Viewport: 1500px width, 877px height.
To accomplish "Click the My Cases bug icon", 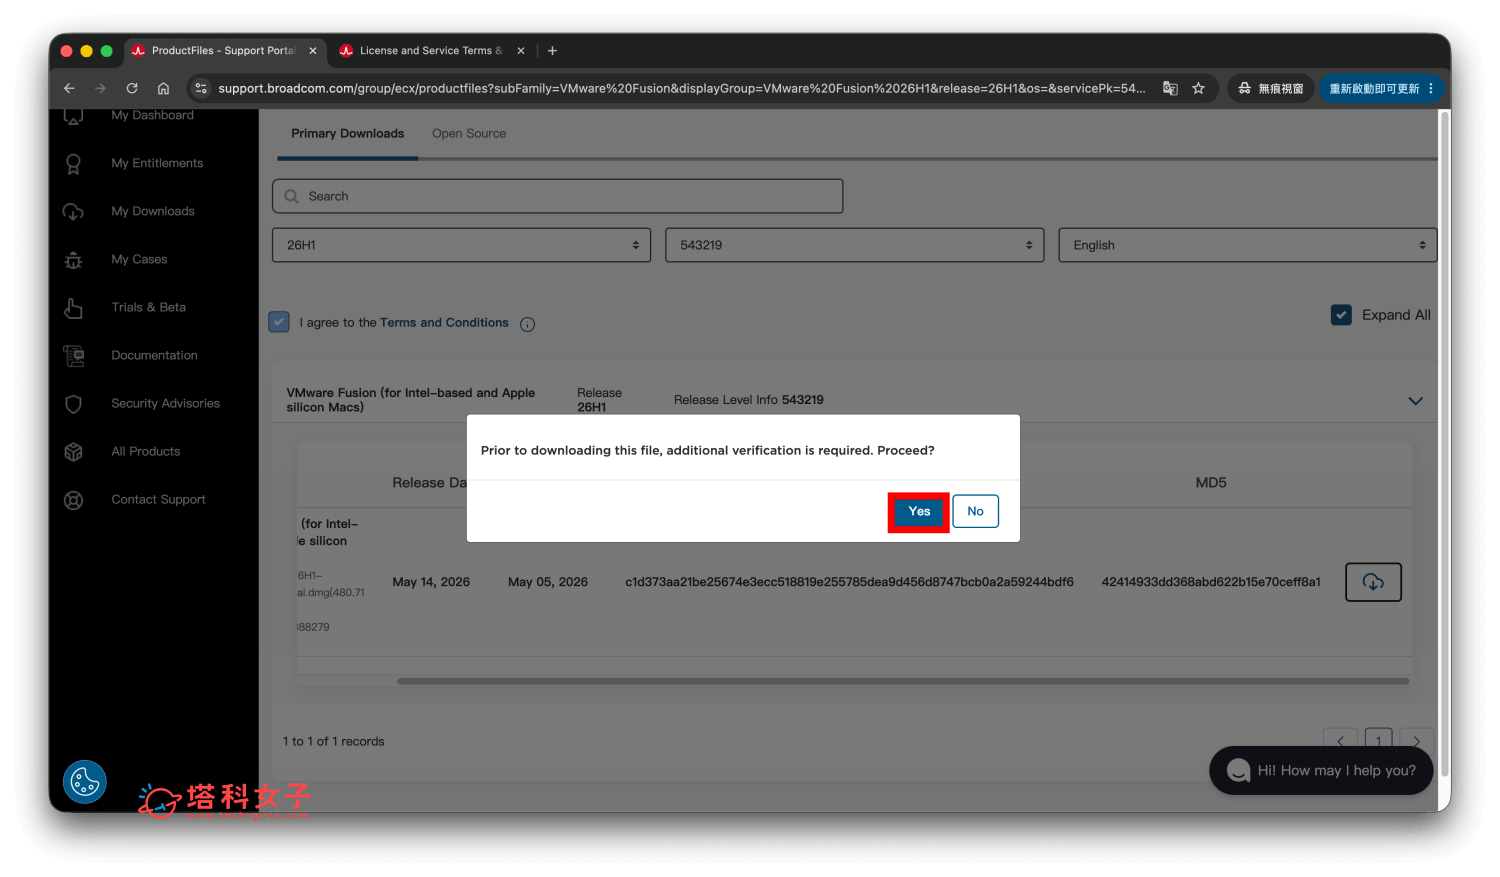I will (x=73, y=260).
